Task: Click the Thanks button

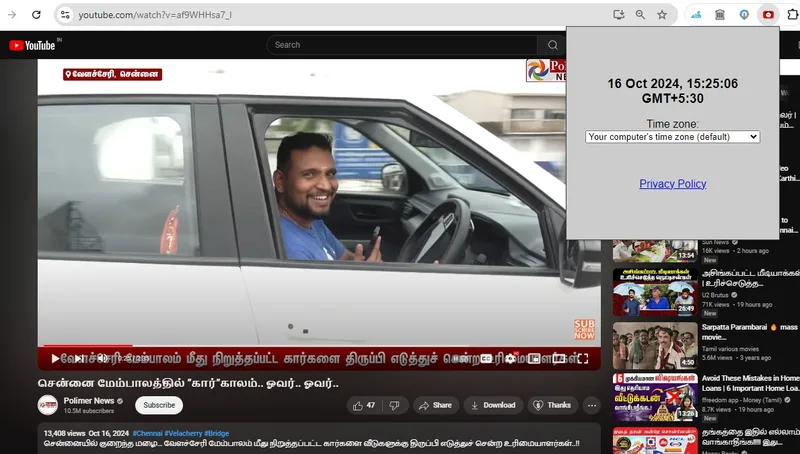Action: (553, 406)
